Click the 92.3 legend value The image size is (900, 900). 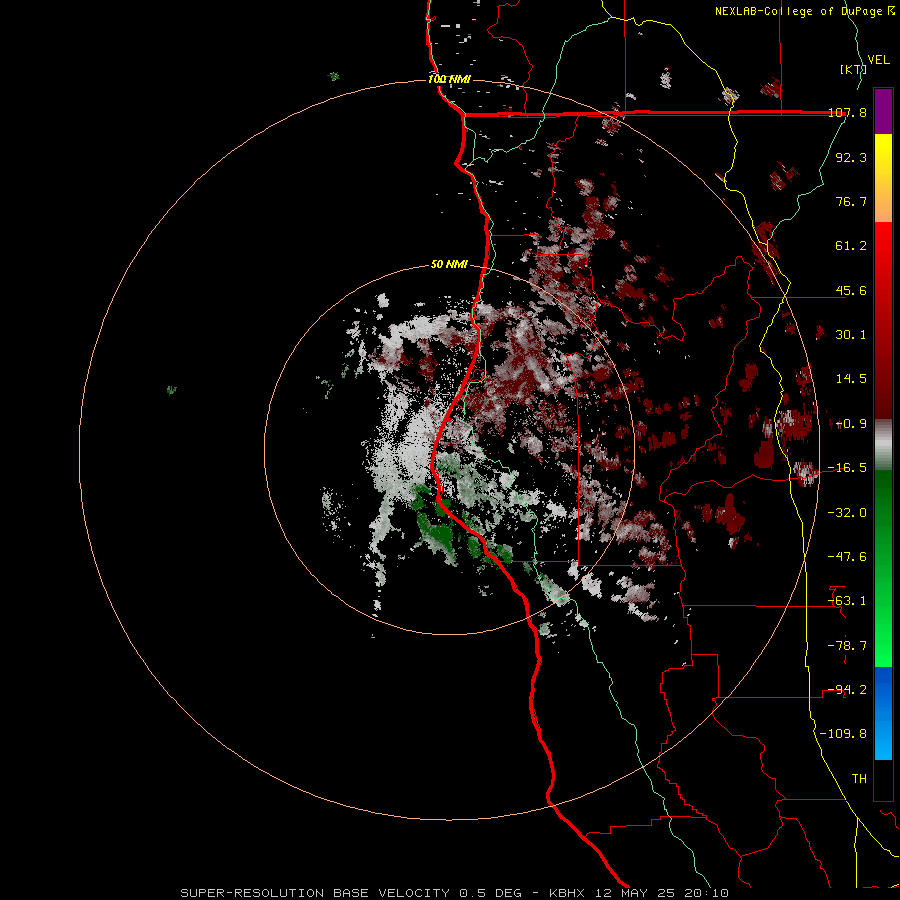point(851,157)
